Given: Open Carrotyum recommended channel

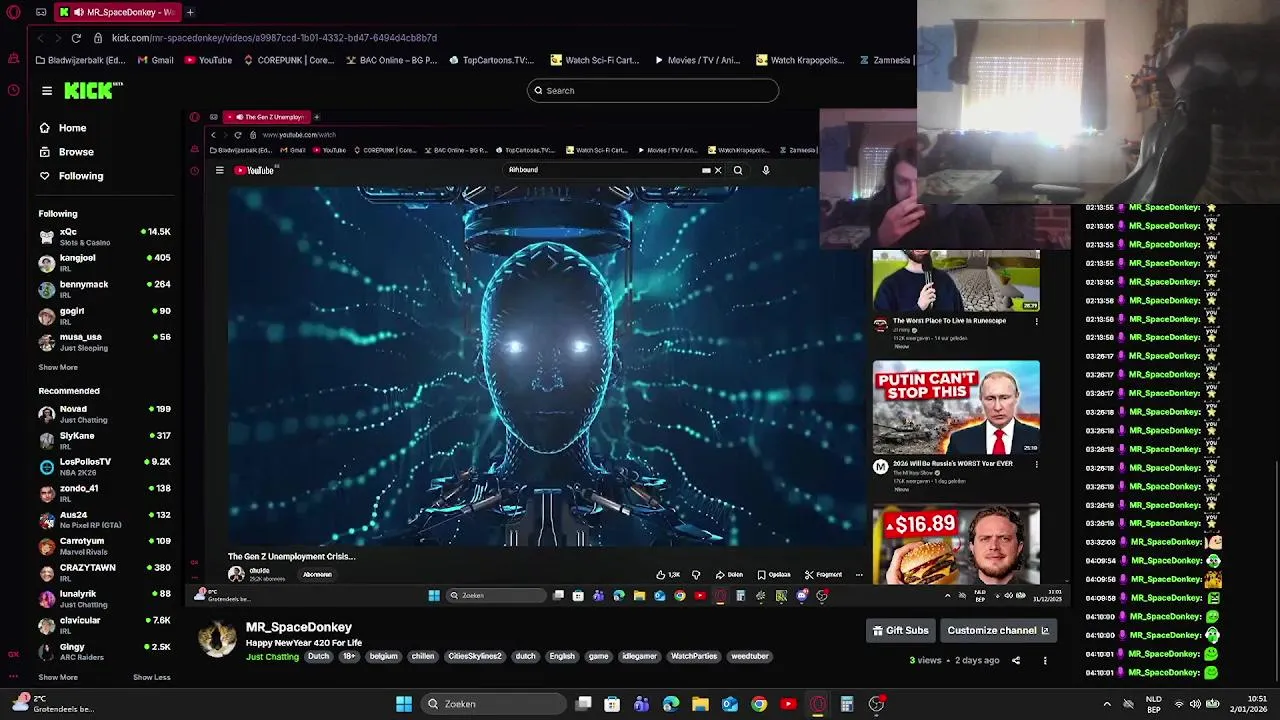Looking at the screenshot, I should point(104,546).
